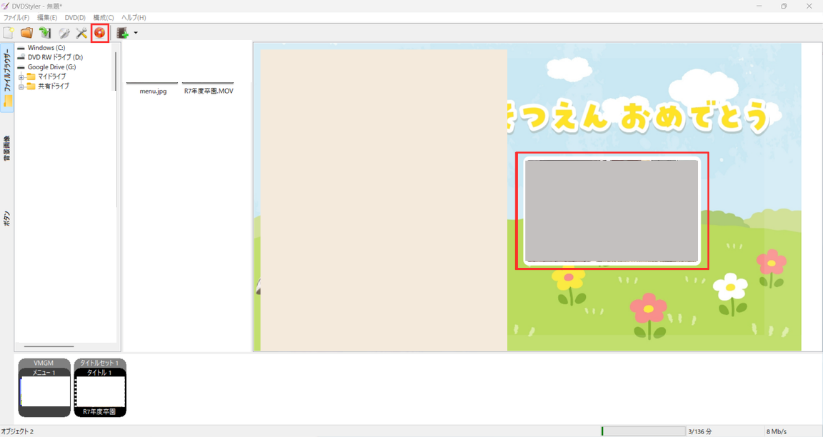
Task: Click the Save project icon
Action: [x=45, y=33]
